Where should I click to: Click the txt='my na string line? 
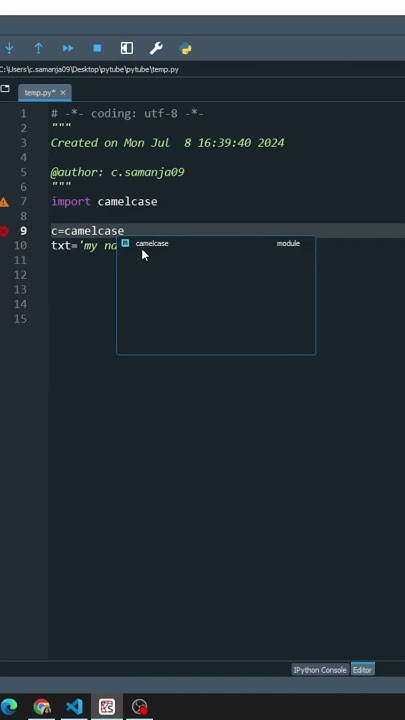click(x=84, y=246)
